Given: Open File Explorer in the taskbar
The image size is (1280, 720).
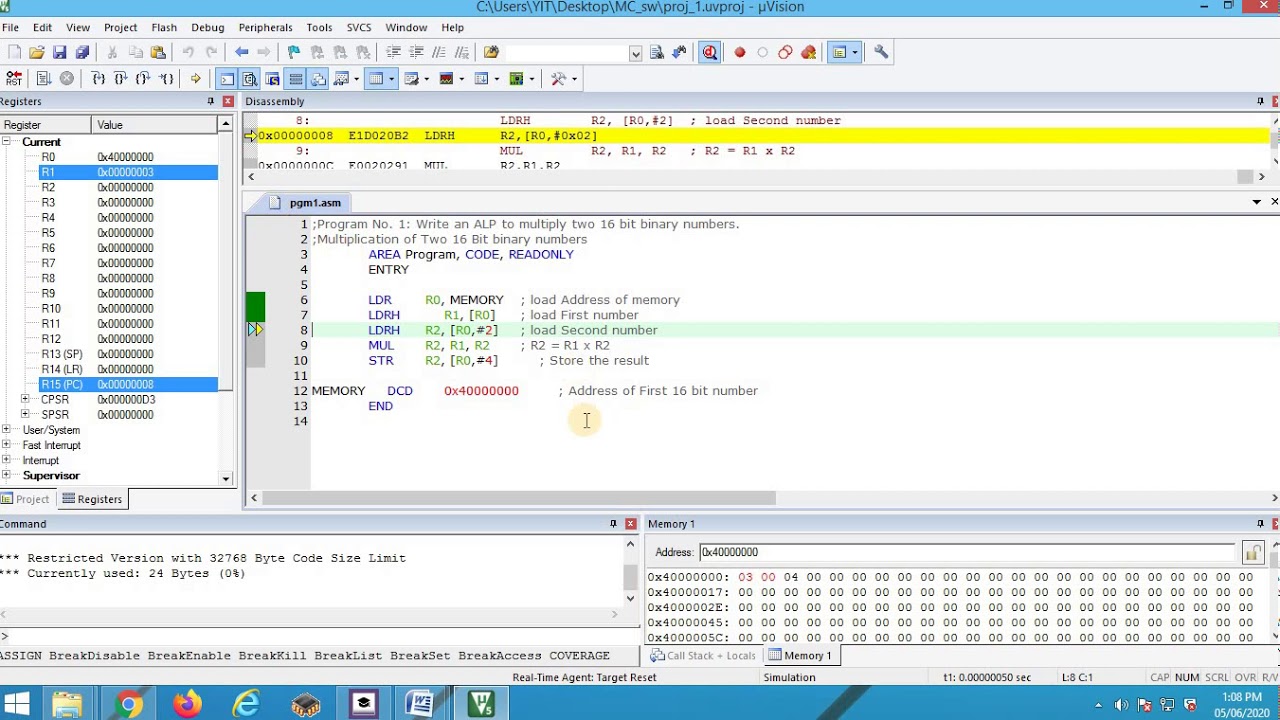Looking at the screenshot, I should (x=67, y=705).
